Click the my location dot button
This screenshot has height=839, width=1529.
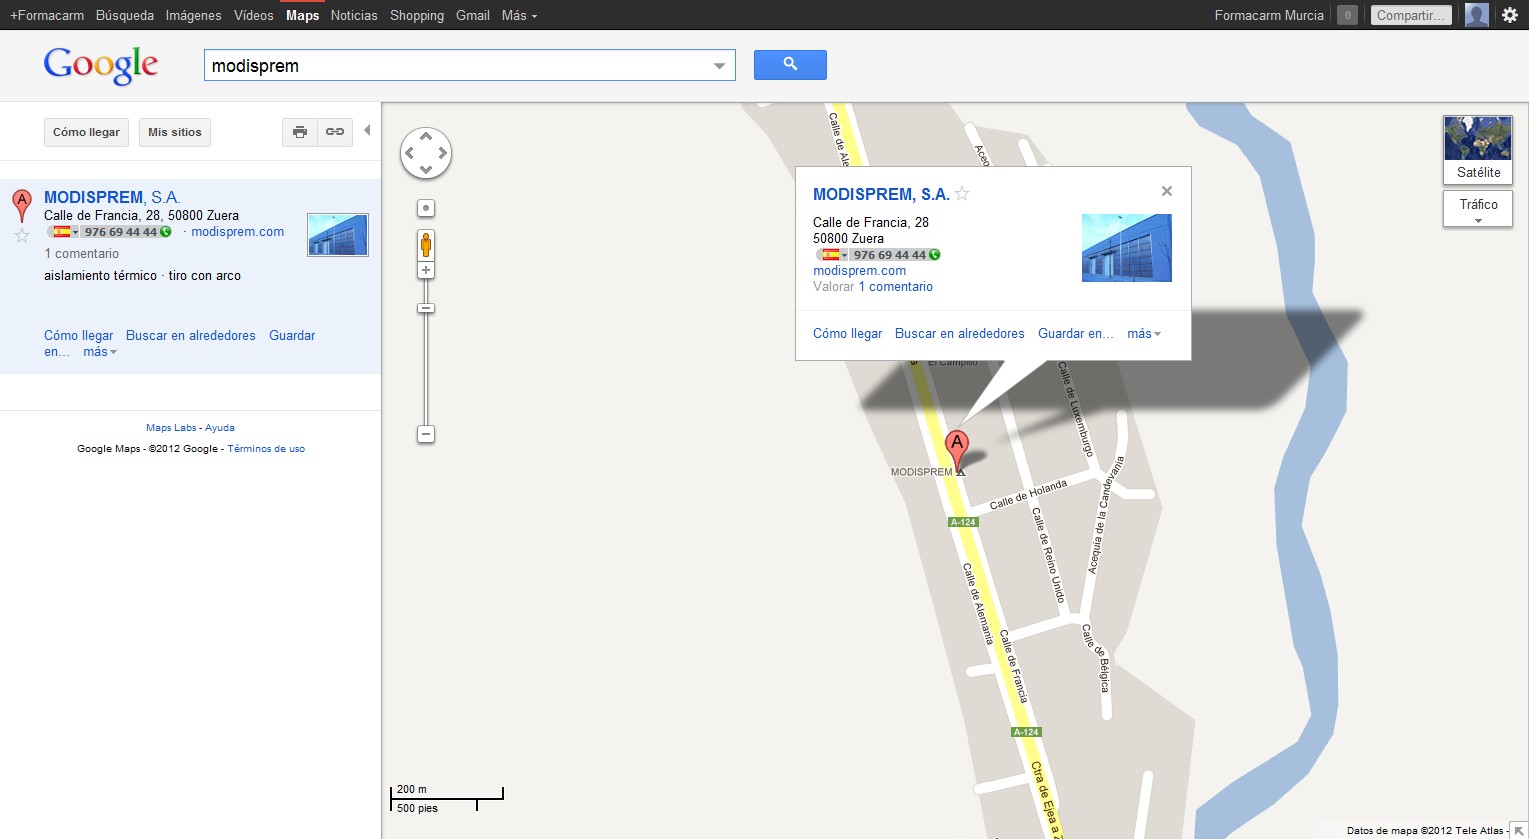tap(426, 208)
